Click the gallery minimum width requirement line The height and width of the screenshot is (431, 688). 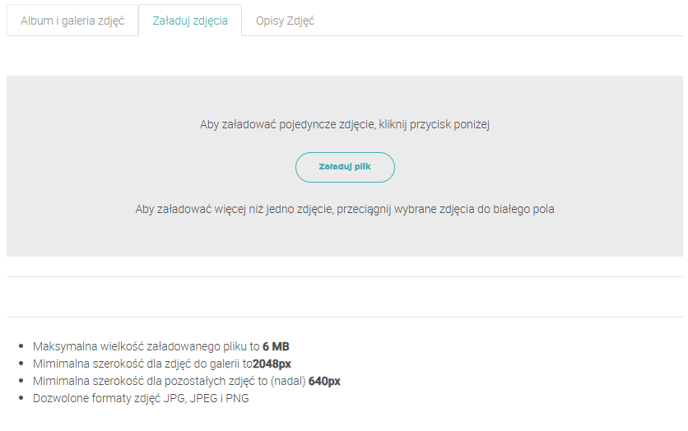[162, 363]
